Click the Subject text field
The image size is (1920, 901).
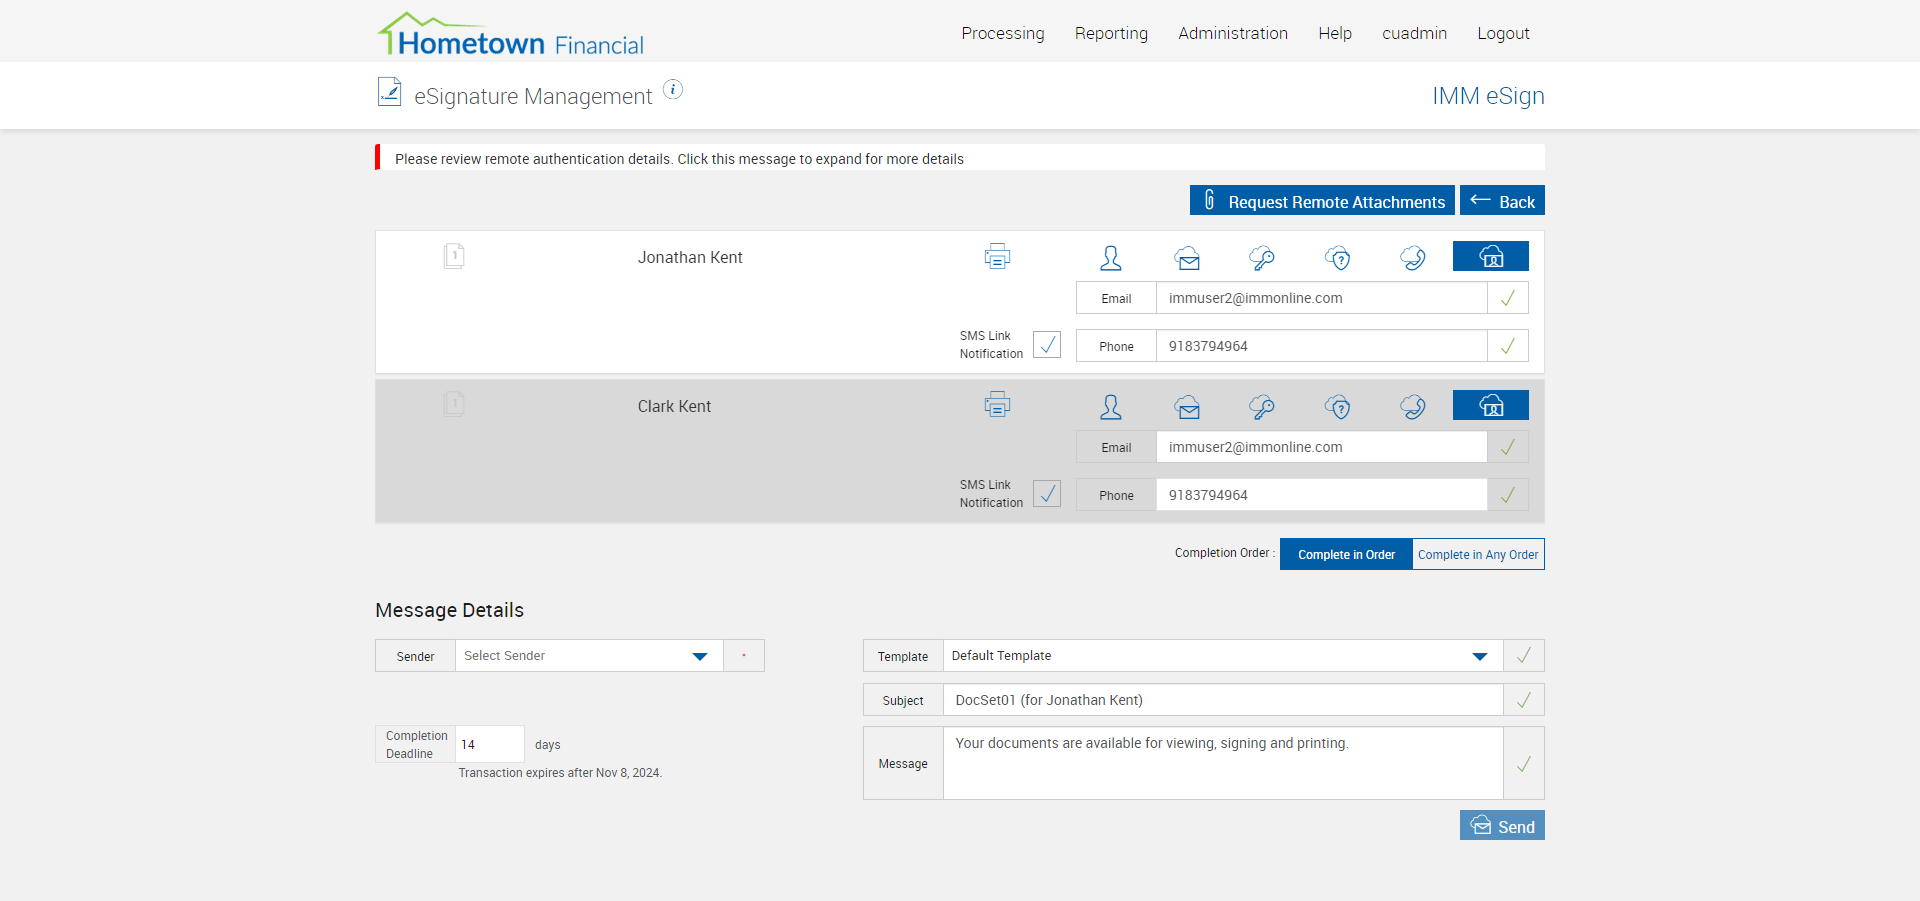pos(1222,700)
